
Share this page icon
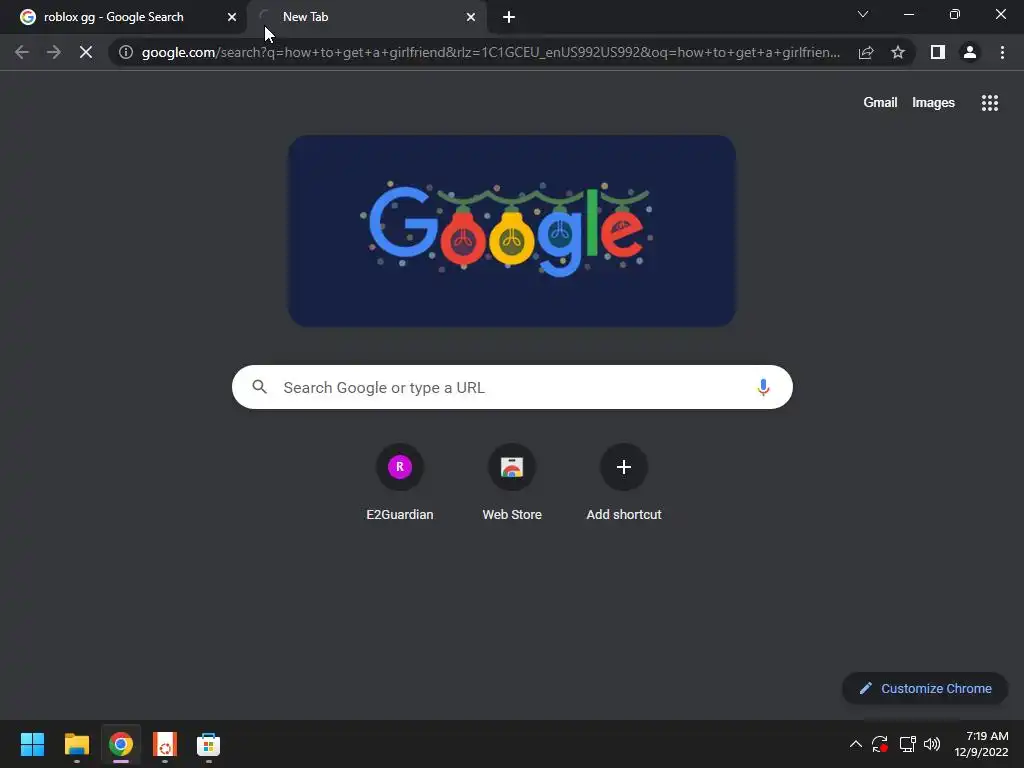(x=866, y=52)
